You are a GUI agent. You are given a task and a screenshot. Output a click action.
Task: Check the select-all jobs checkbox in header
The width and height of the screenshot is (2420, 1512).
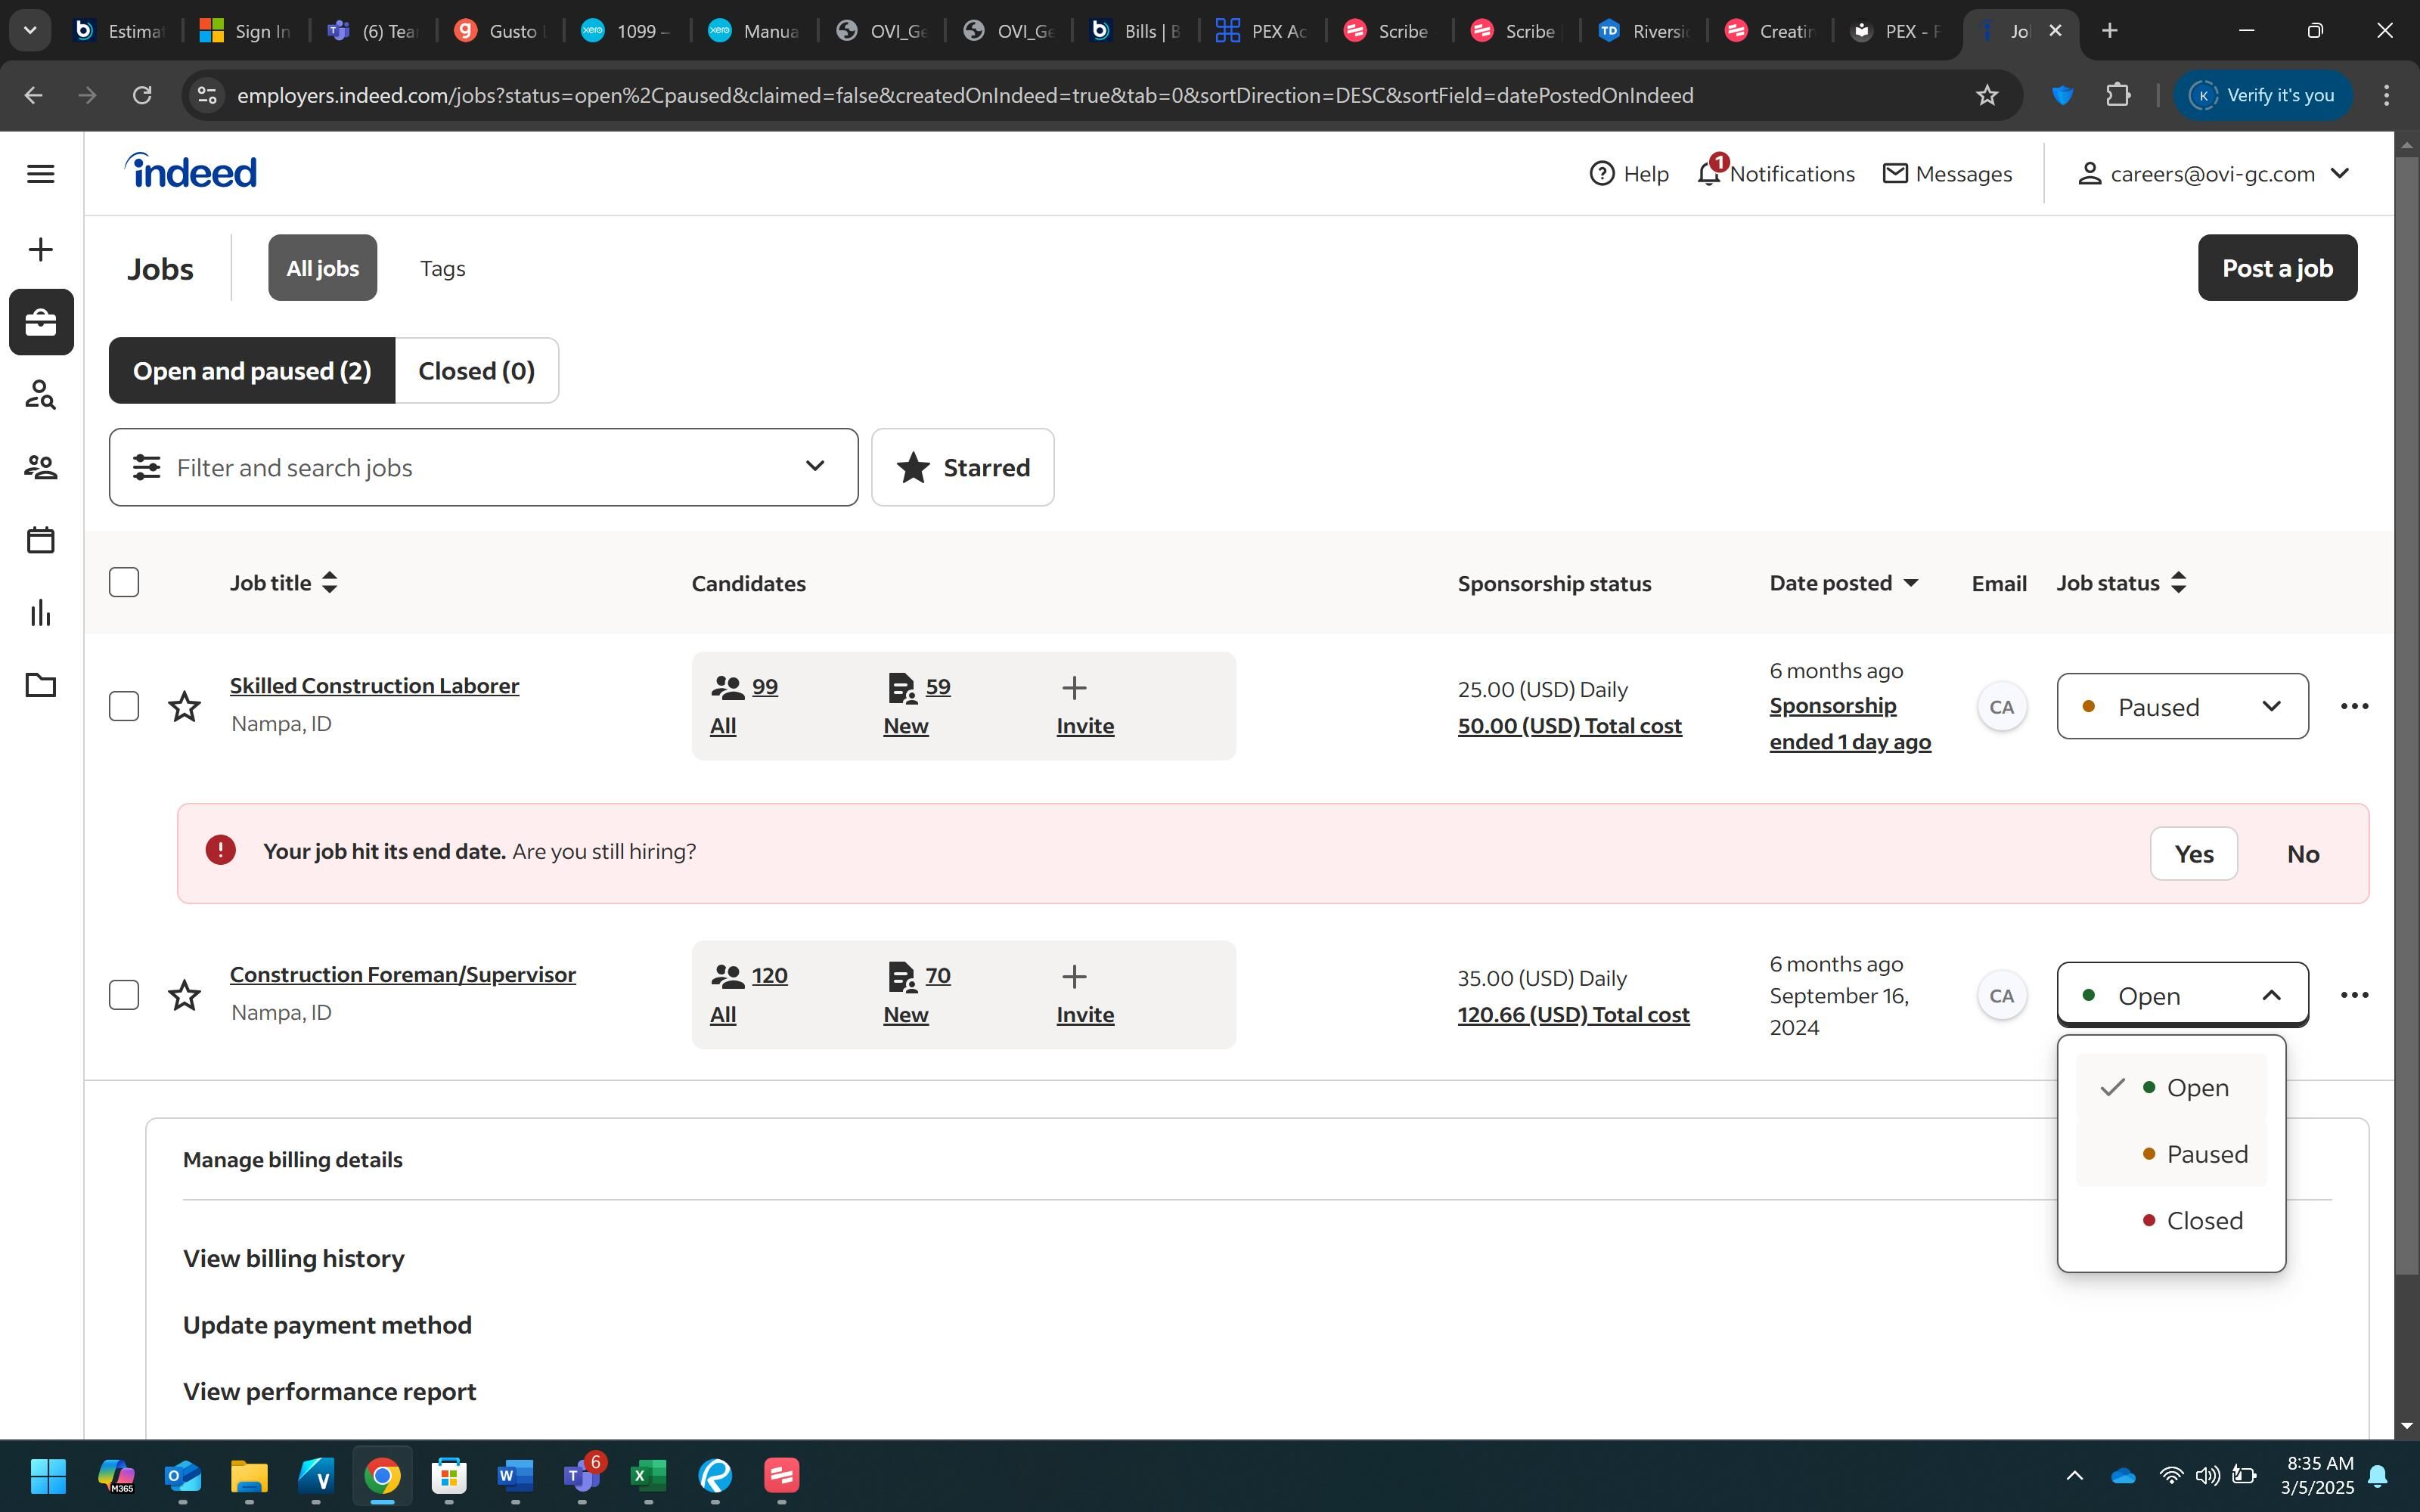(x=124, y=583)
